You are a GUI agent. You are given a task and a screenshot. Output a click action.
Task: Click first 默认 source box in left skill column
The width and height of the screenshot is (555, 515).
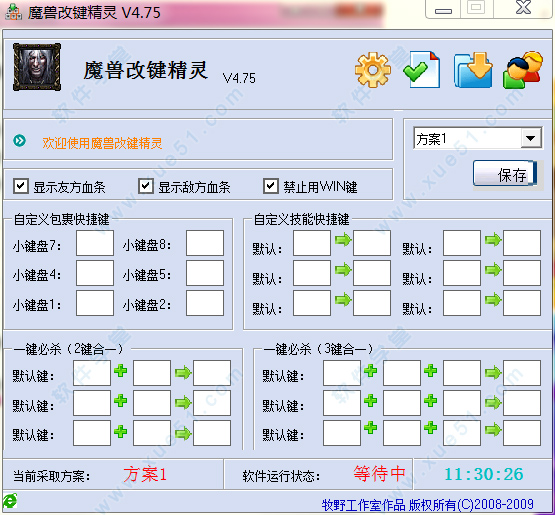[x=312, y=243]
